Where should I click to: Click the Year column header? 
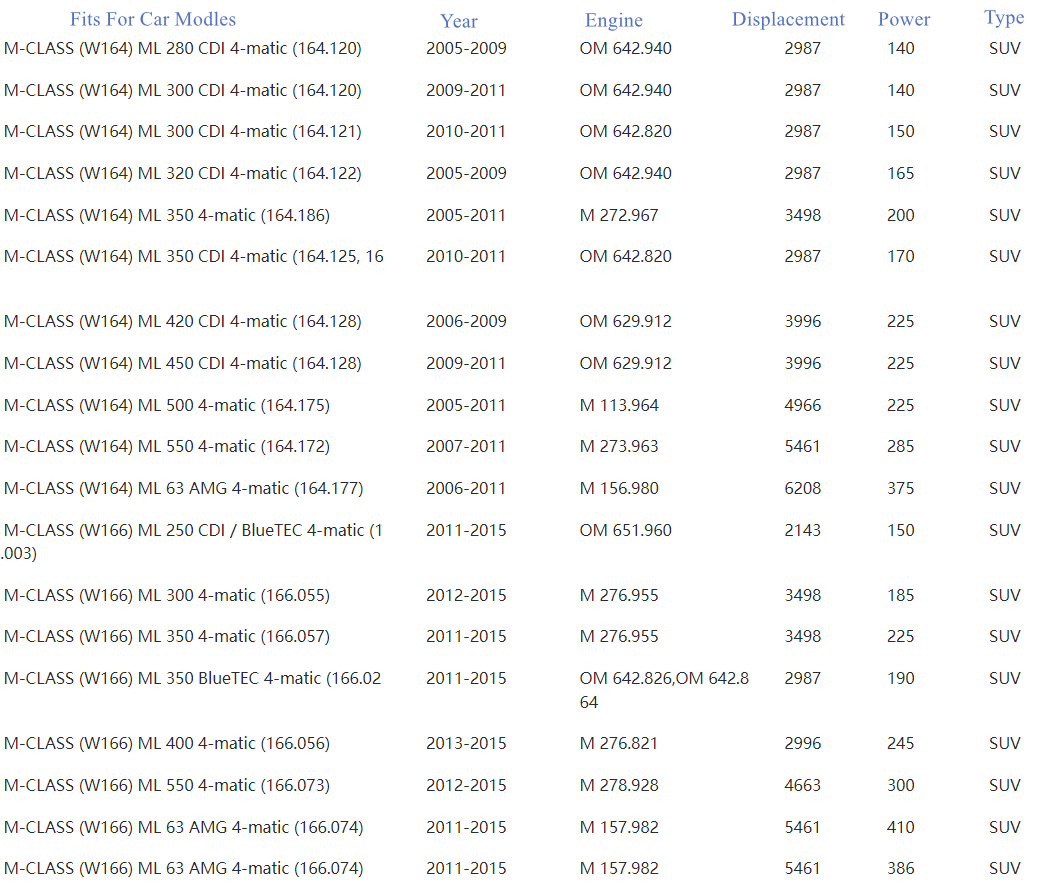(459, 21)
